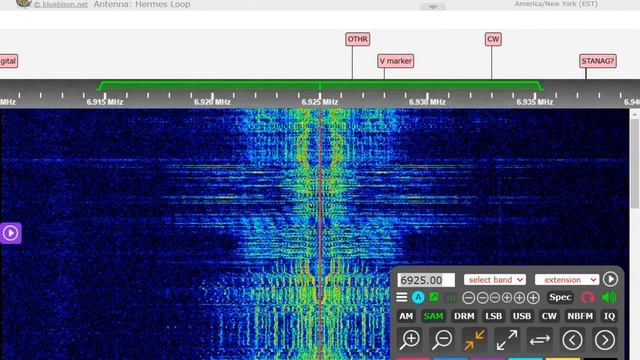The height and width of the screenshot is (360, 640).
Task: Step frequency up with the middle plus button
Action: [519, 298]
